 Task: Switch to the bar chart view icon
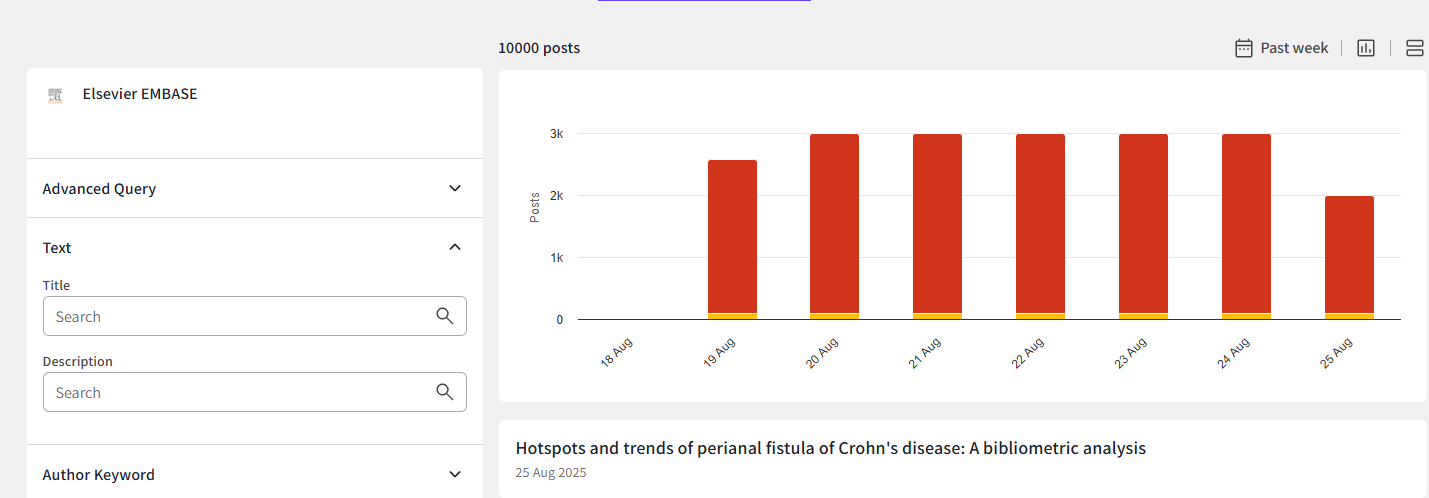[x=1366, y=48]
